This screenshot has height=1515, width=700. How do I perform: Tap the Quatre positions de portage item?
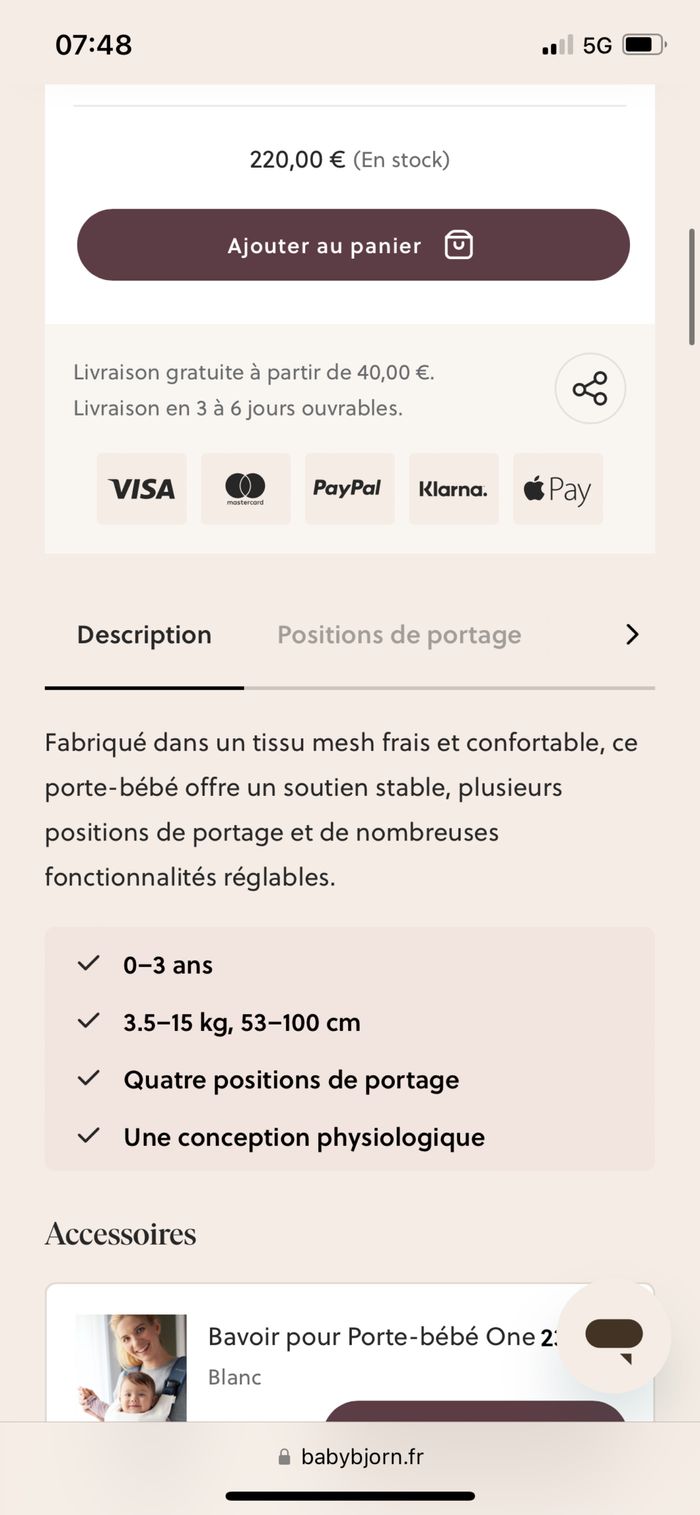(291, 1080)
